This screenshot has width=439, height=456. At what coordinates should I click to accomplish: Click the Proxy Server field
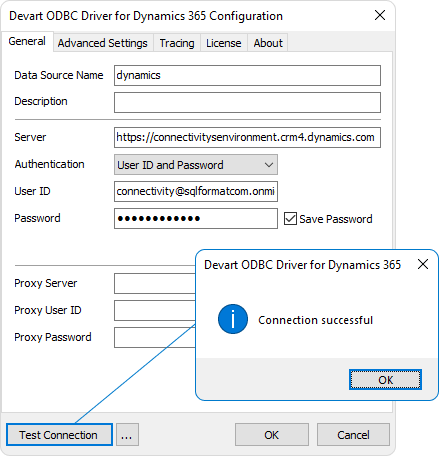(x=155, y=284)
